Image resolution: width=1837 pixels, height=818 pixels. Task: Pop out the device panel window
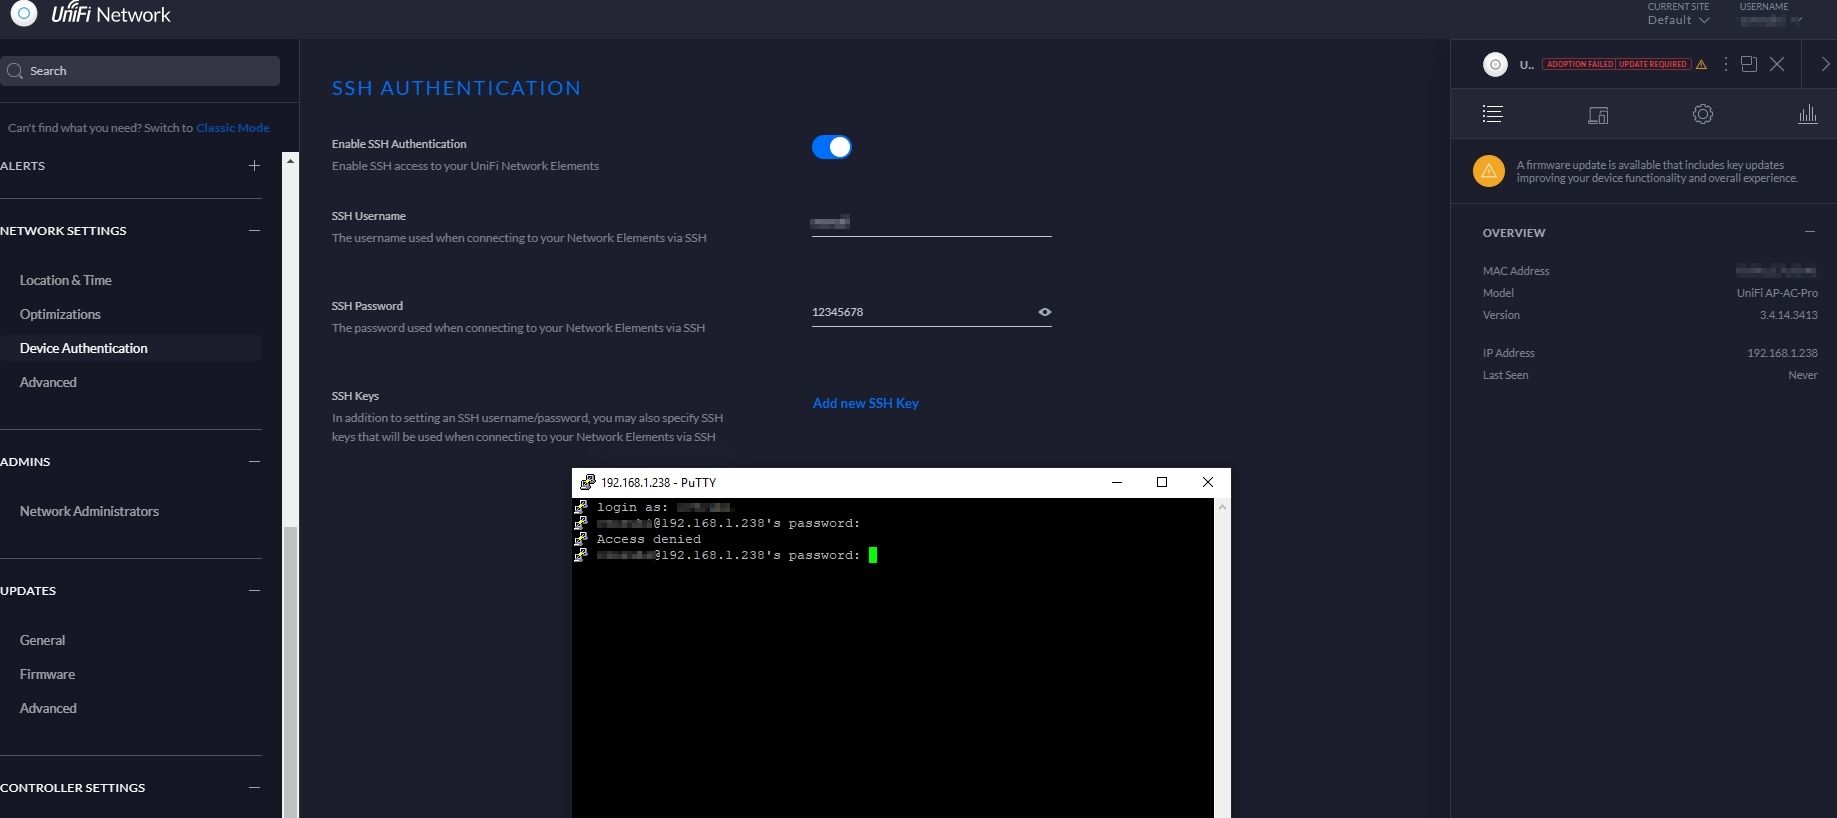1748,64
